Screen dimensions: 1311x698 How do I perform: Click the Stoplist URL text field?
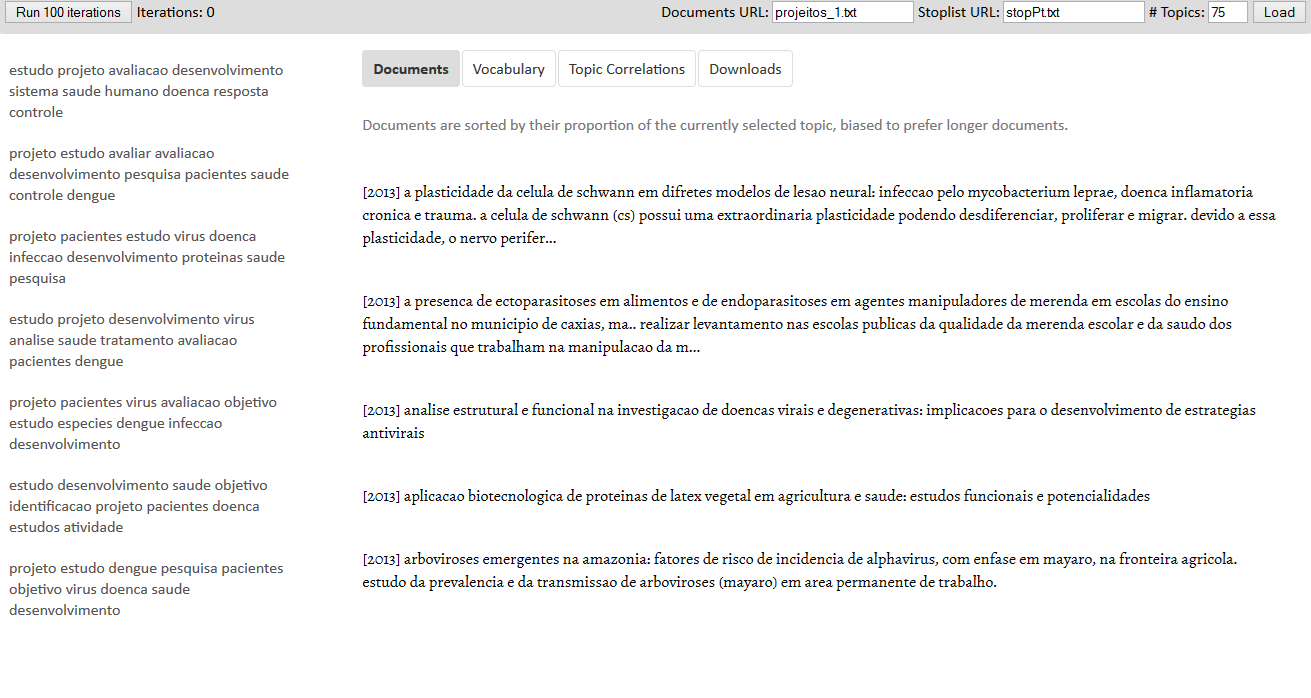[1073, 13]
